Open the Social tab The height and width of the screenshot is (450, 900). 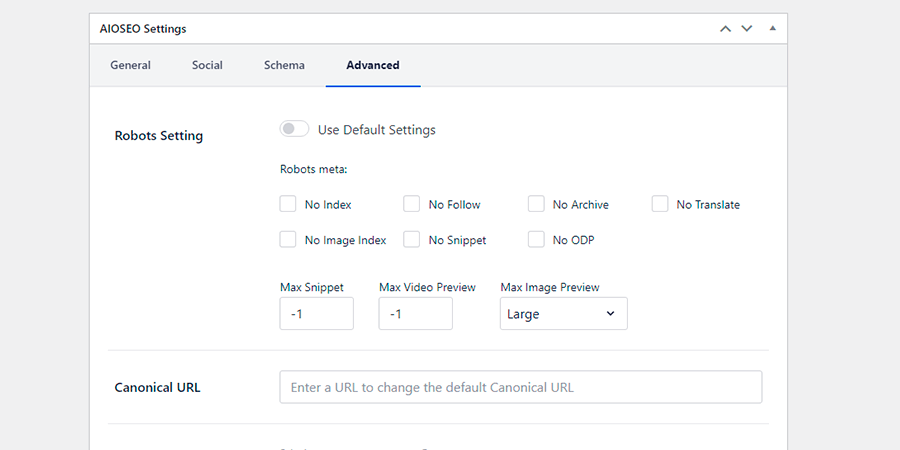[207, 66]
